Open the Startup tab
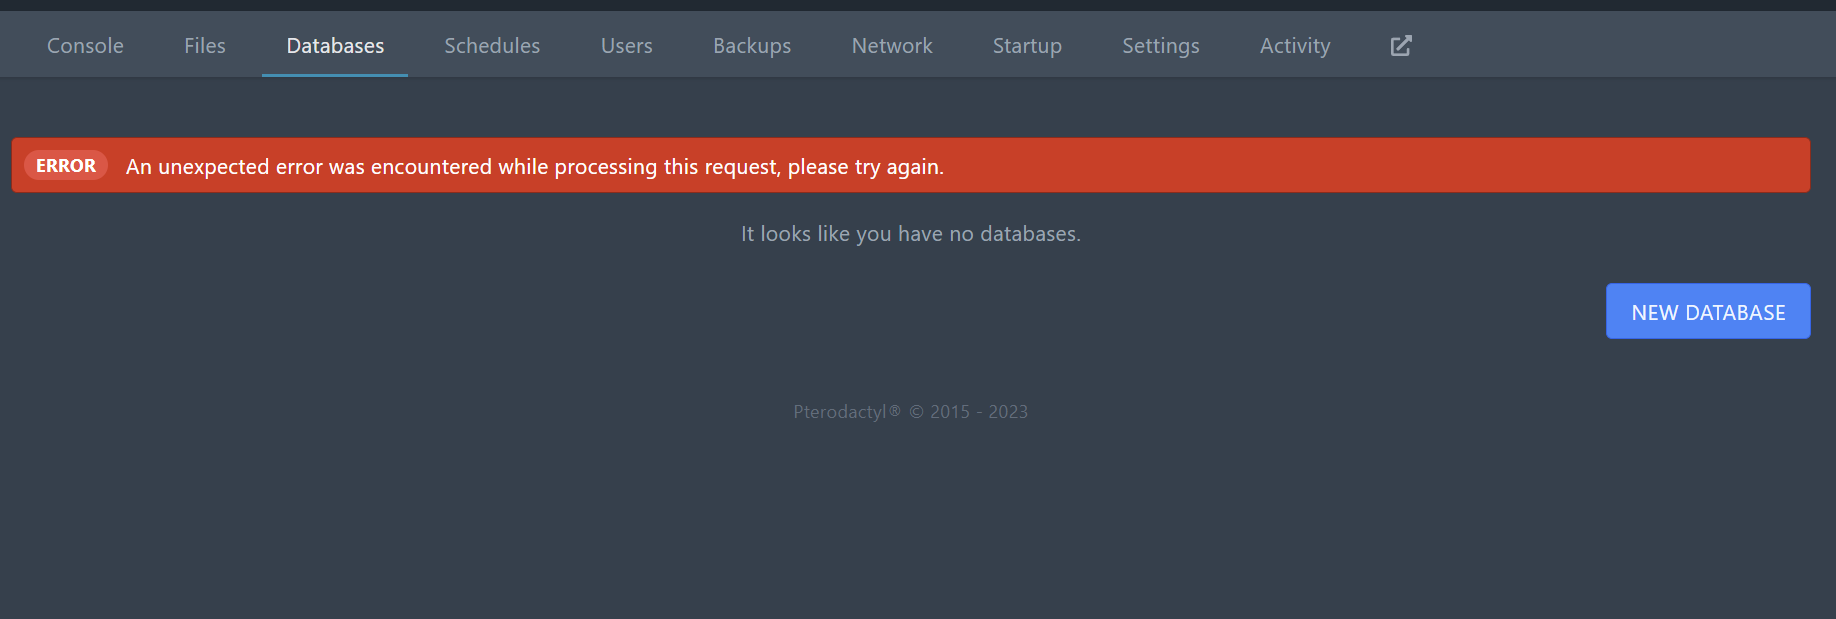This screenshot has width=1836, height=619. pos(1027,45)
